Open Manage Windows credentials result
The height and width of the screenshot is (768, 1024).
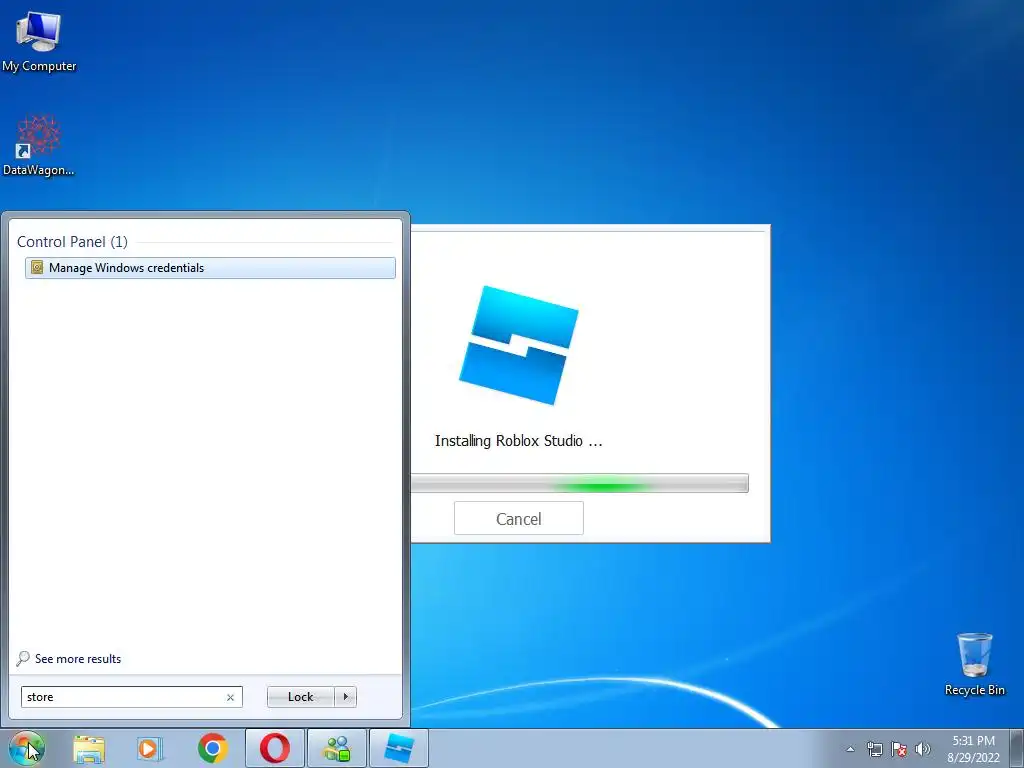tap(210, 268)
